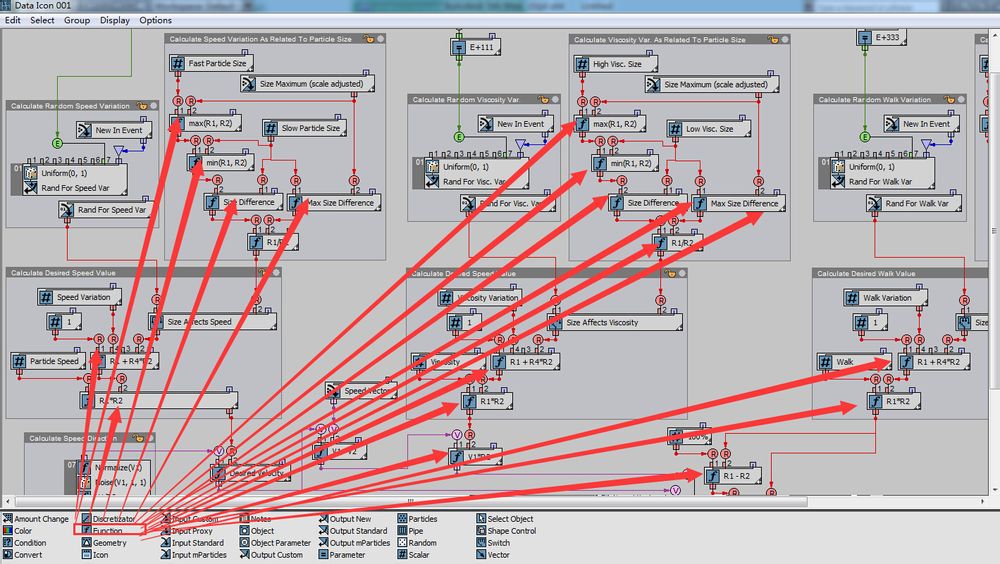Choose Output Standard sub-operator

pos(353,531)
